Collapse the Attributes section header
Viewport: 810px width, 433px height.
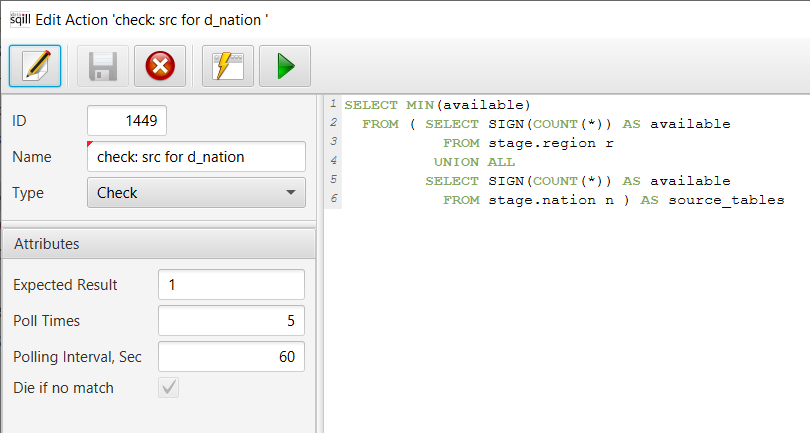(x=158, y=243)
